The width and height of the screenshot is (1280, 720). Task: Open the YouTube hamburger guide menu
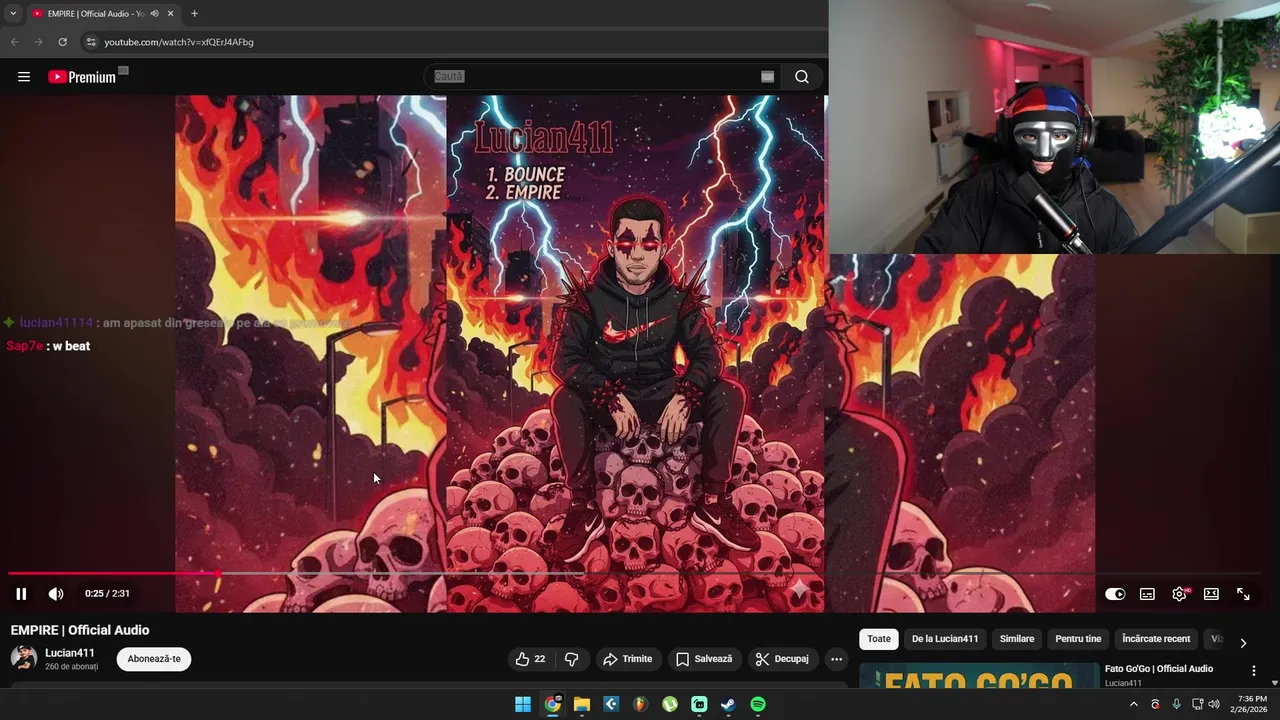tap(24, 77)
